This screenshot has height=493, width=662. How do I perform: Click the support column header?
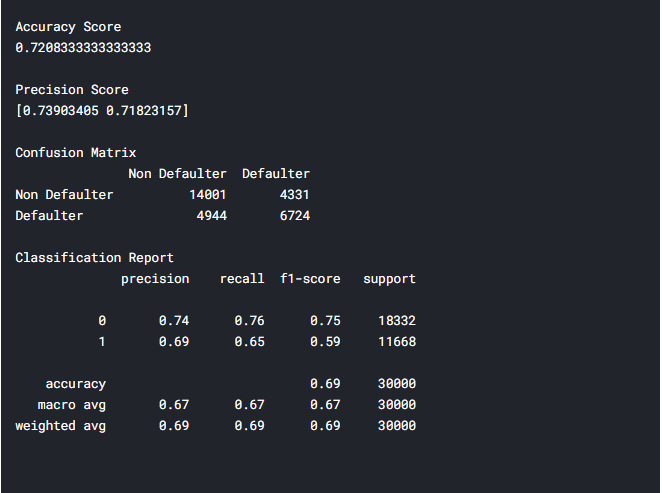(x=389, y=279)
